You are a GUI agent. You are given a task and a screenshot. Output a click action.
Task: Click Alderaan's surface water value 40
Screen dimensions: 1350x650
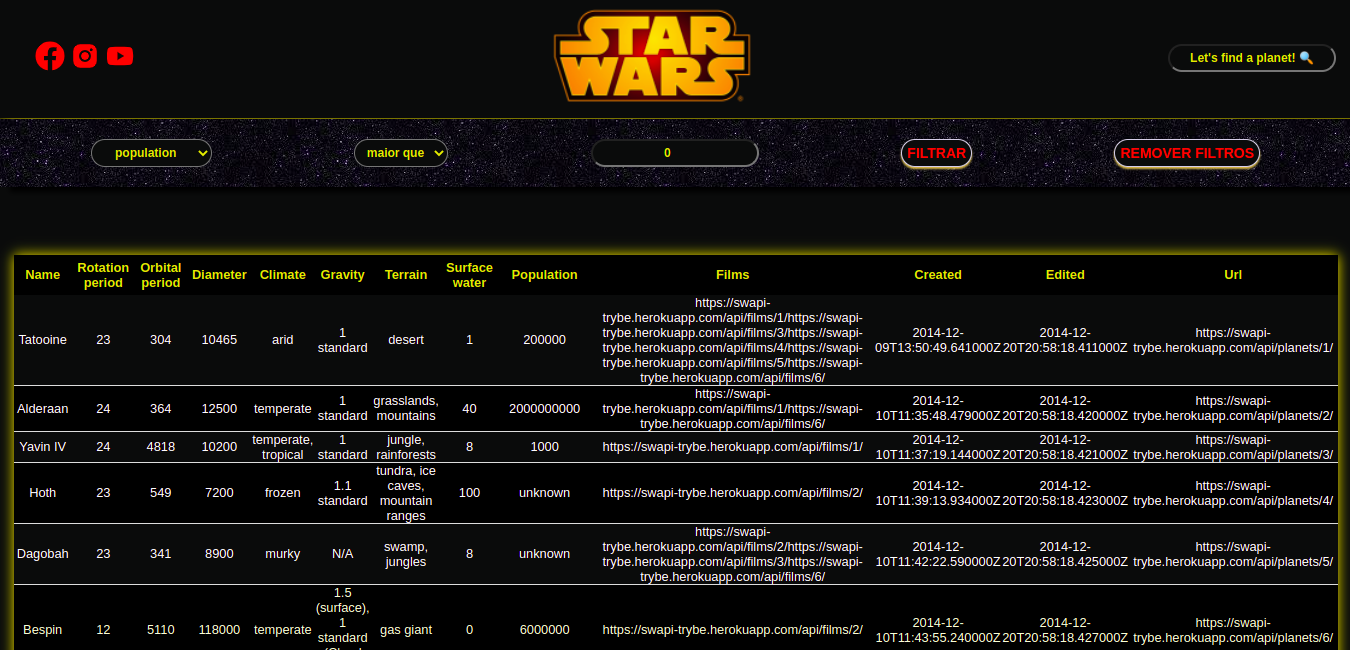[469, 409]
